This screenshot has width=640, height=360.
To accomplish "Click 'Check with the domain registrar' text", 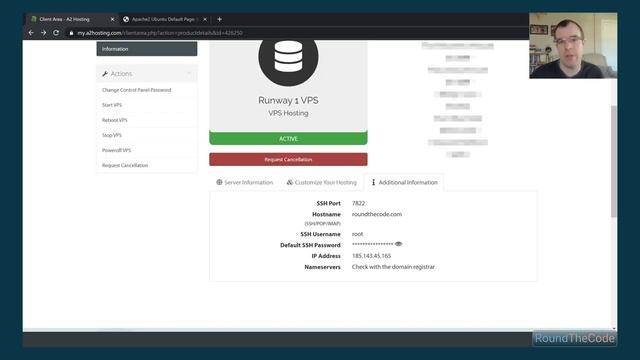I will coord(393,267).
